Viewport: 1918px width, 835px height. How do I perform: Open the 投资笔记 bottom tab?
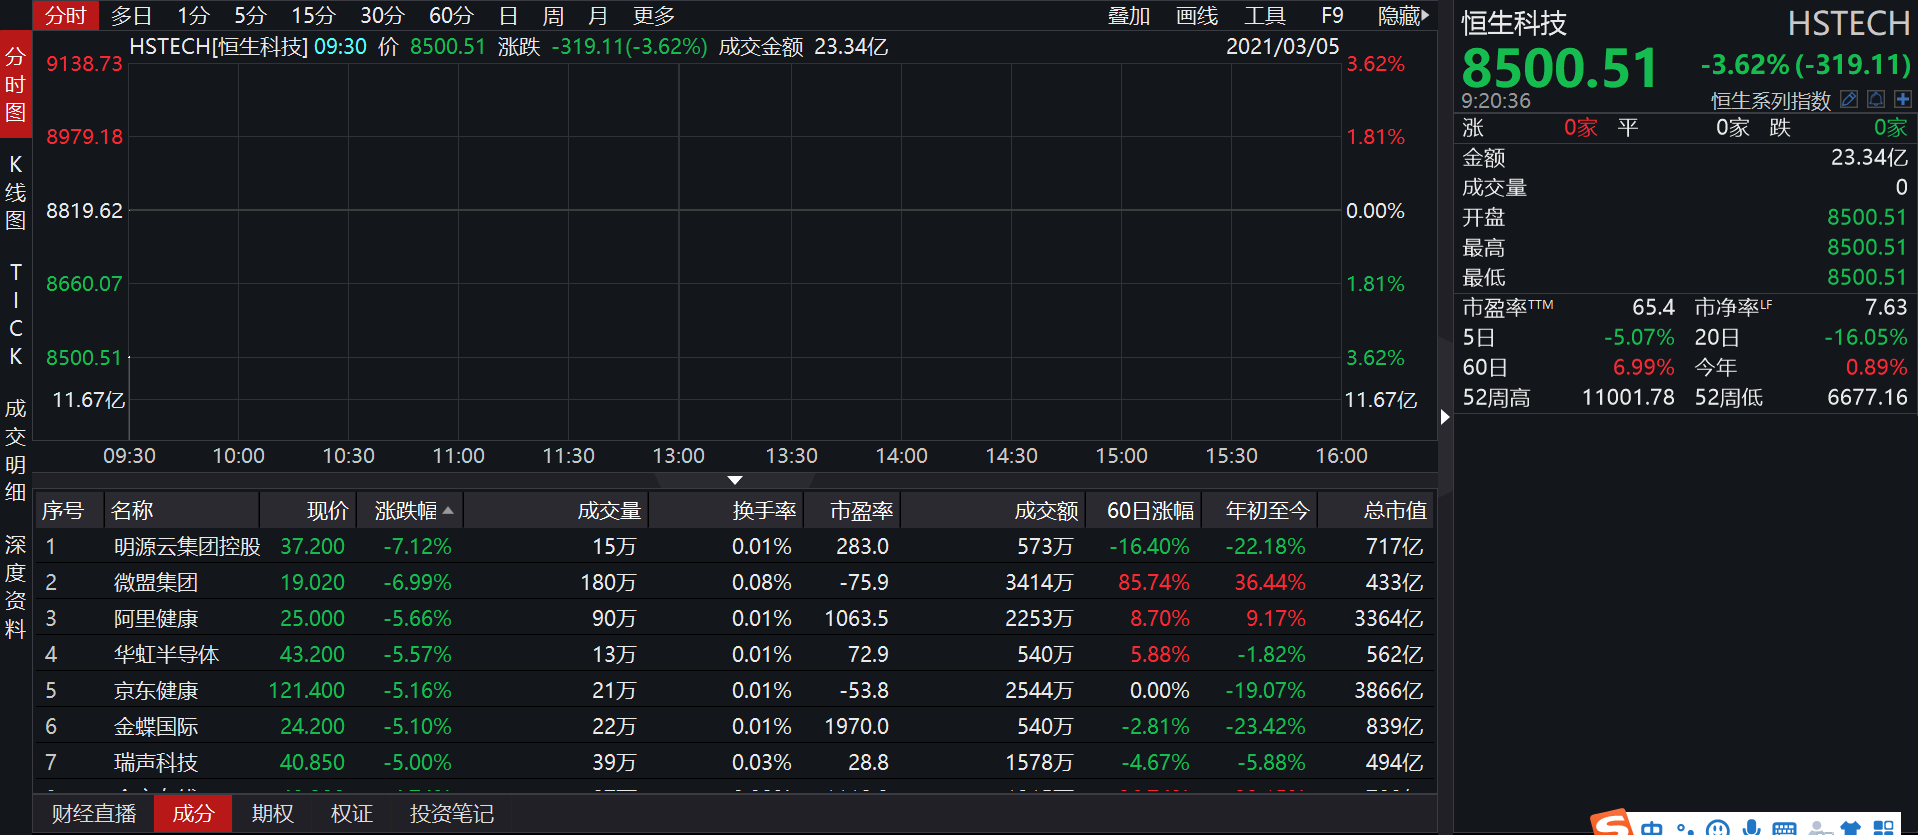(x=452, y=814)
